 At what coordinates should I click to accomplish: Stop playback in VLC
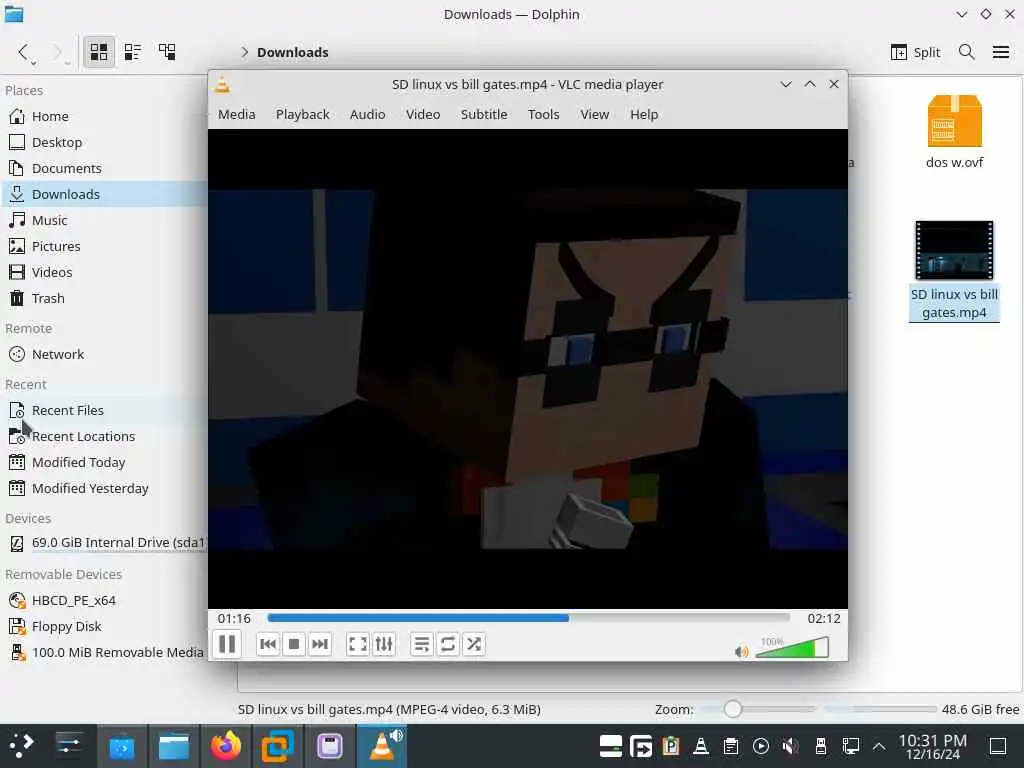[x=294, y=645]
